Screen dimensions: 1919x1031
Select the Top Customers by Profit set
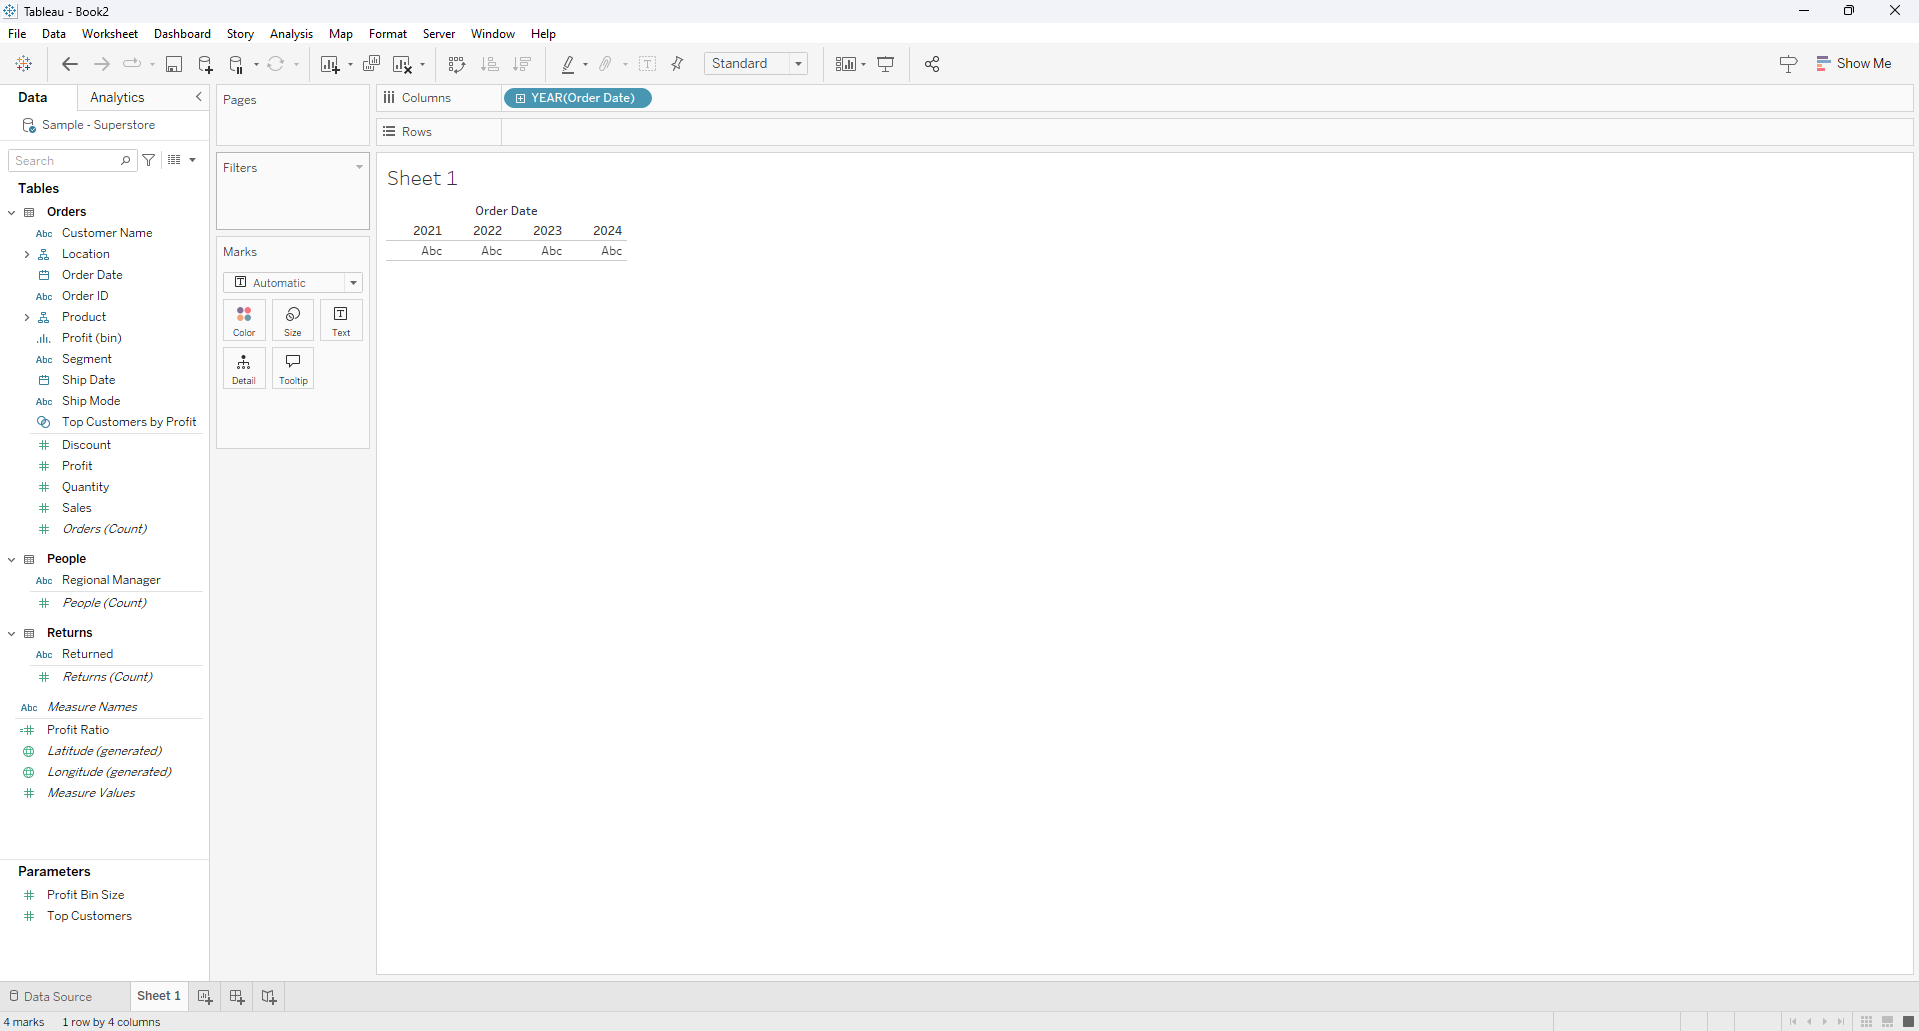click(x=129, y=422)
